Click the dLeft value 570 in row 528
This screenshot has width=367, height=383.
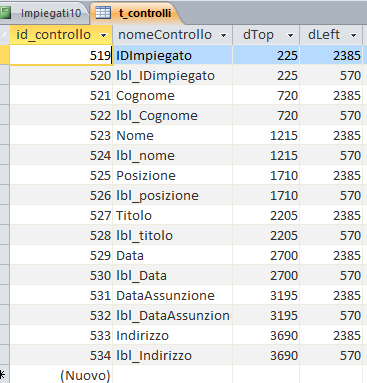coord(331,235)
